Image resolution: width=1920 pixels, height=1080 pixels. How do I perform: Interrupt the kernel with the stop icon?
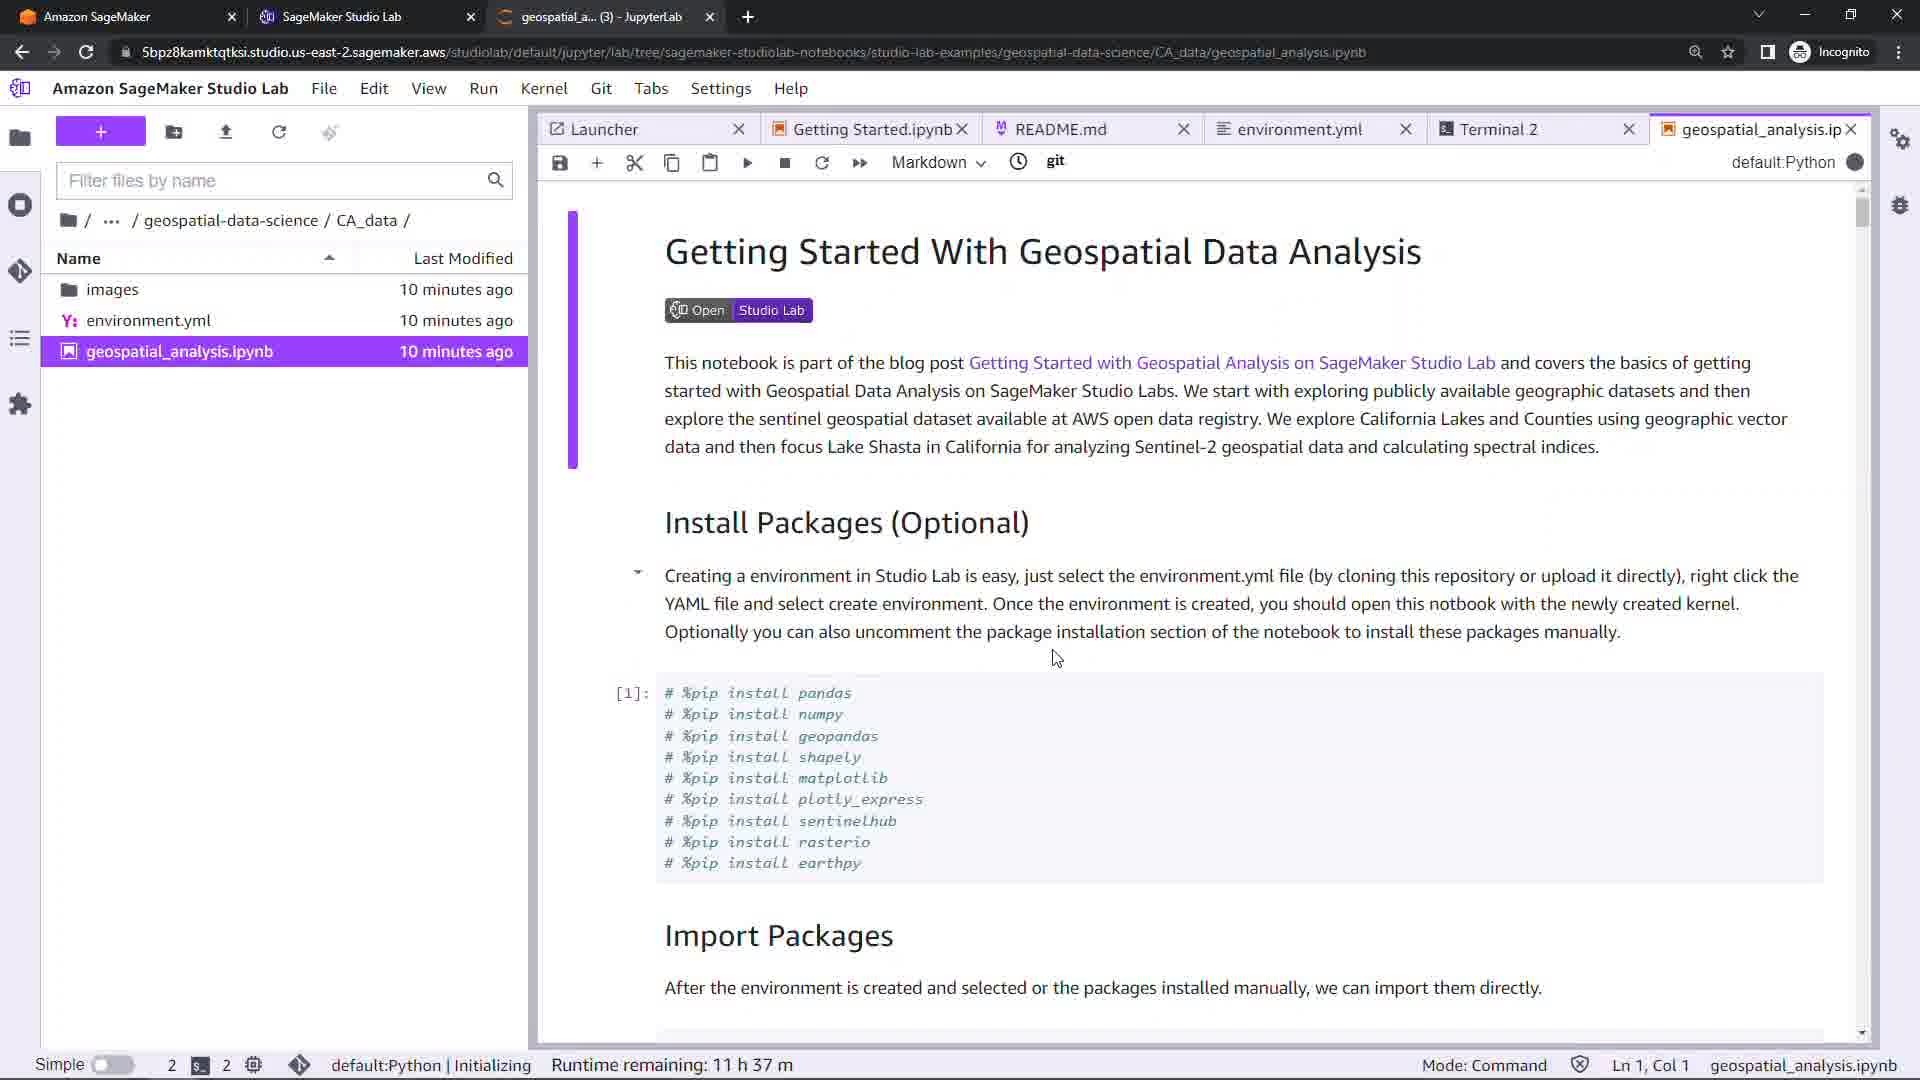click(x=785, y=163)
